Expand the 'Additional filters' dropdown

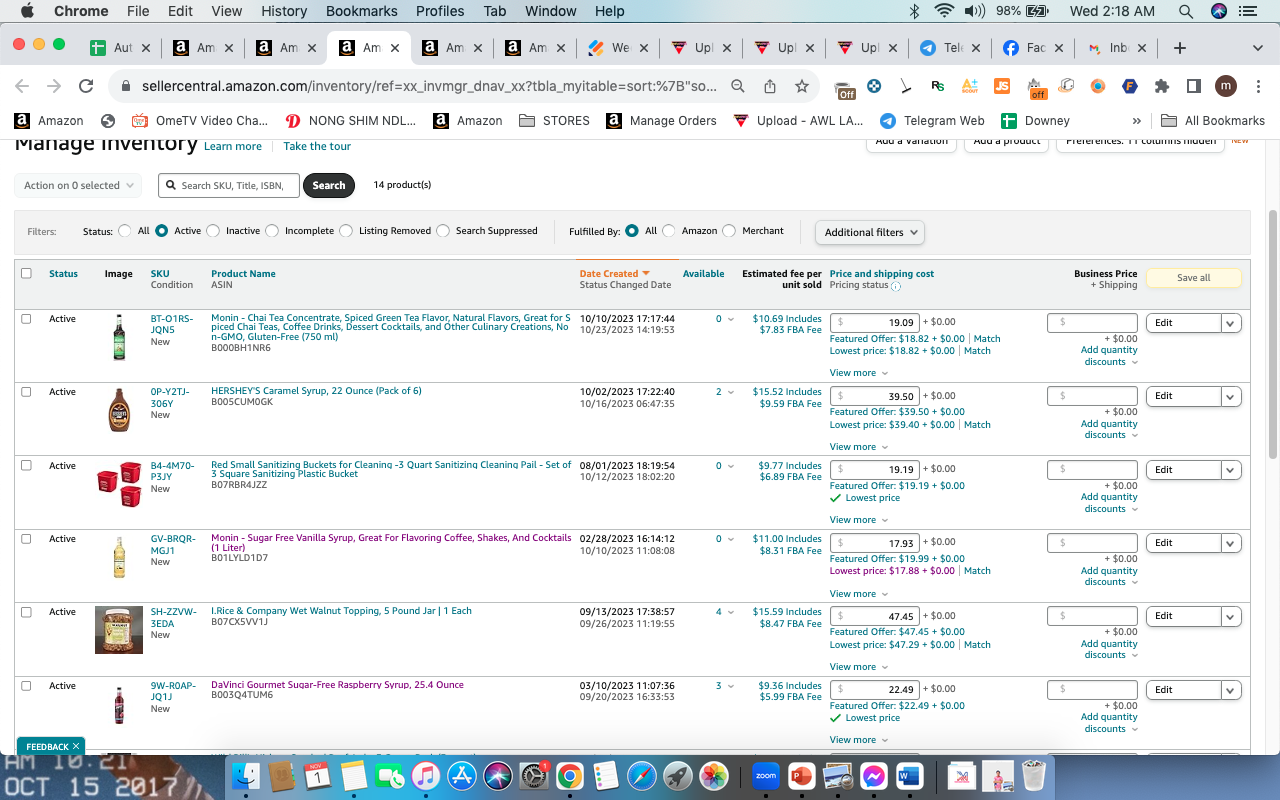point(869,232)
